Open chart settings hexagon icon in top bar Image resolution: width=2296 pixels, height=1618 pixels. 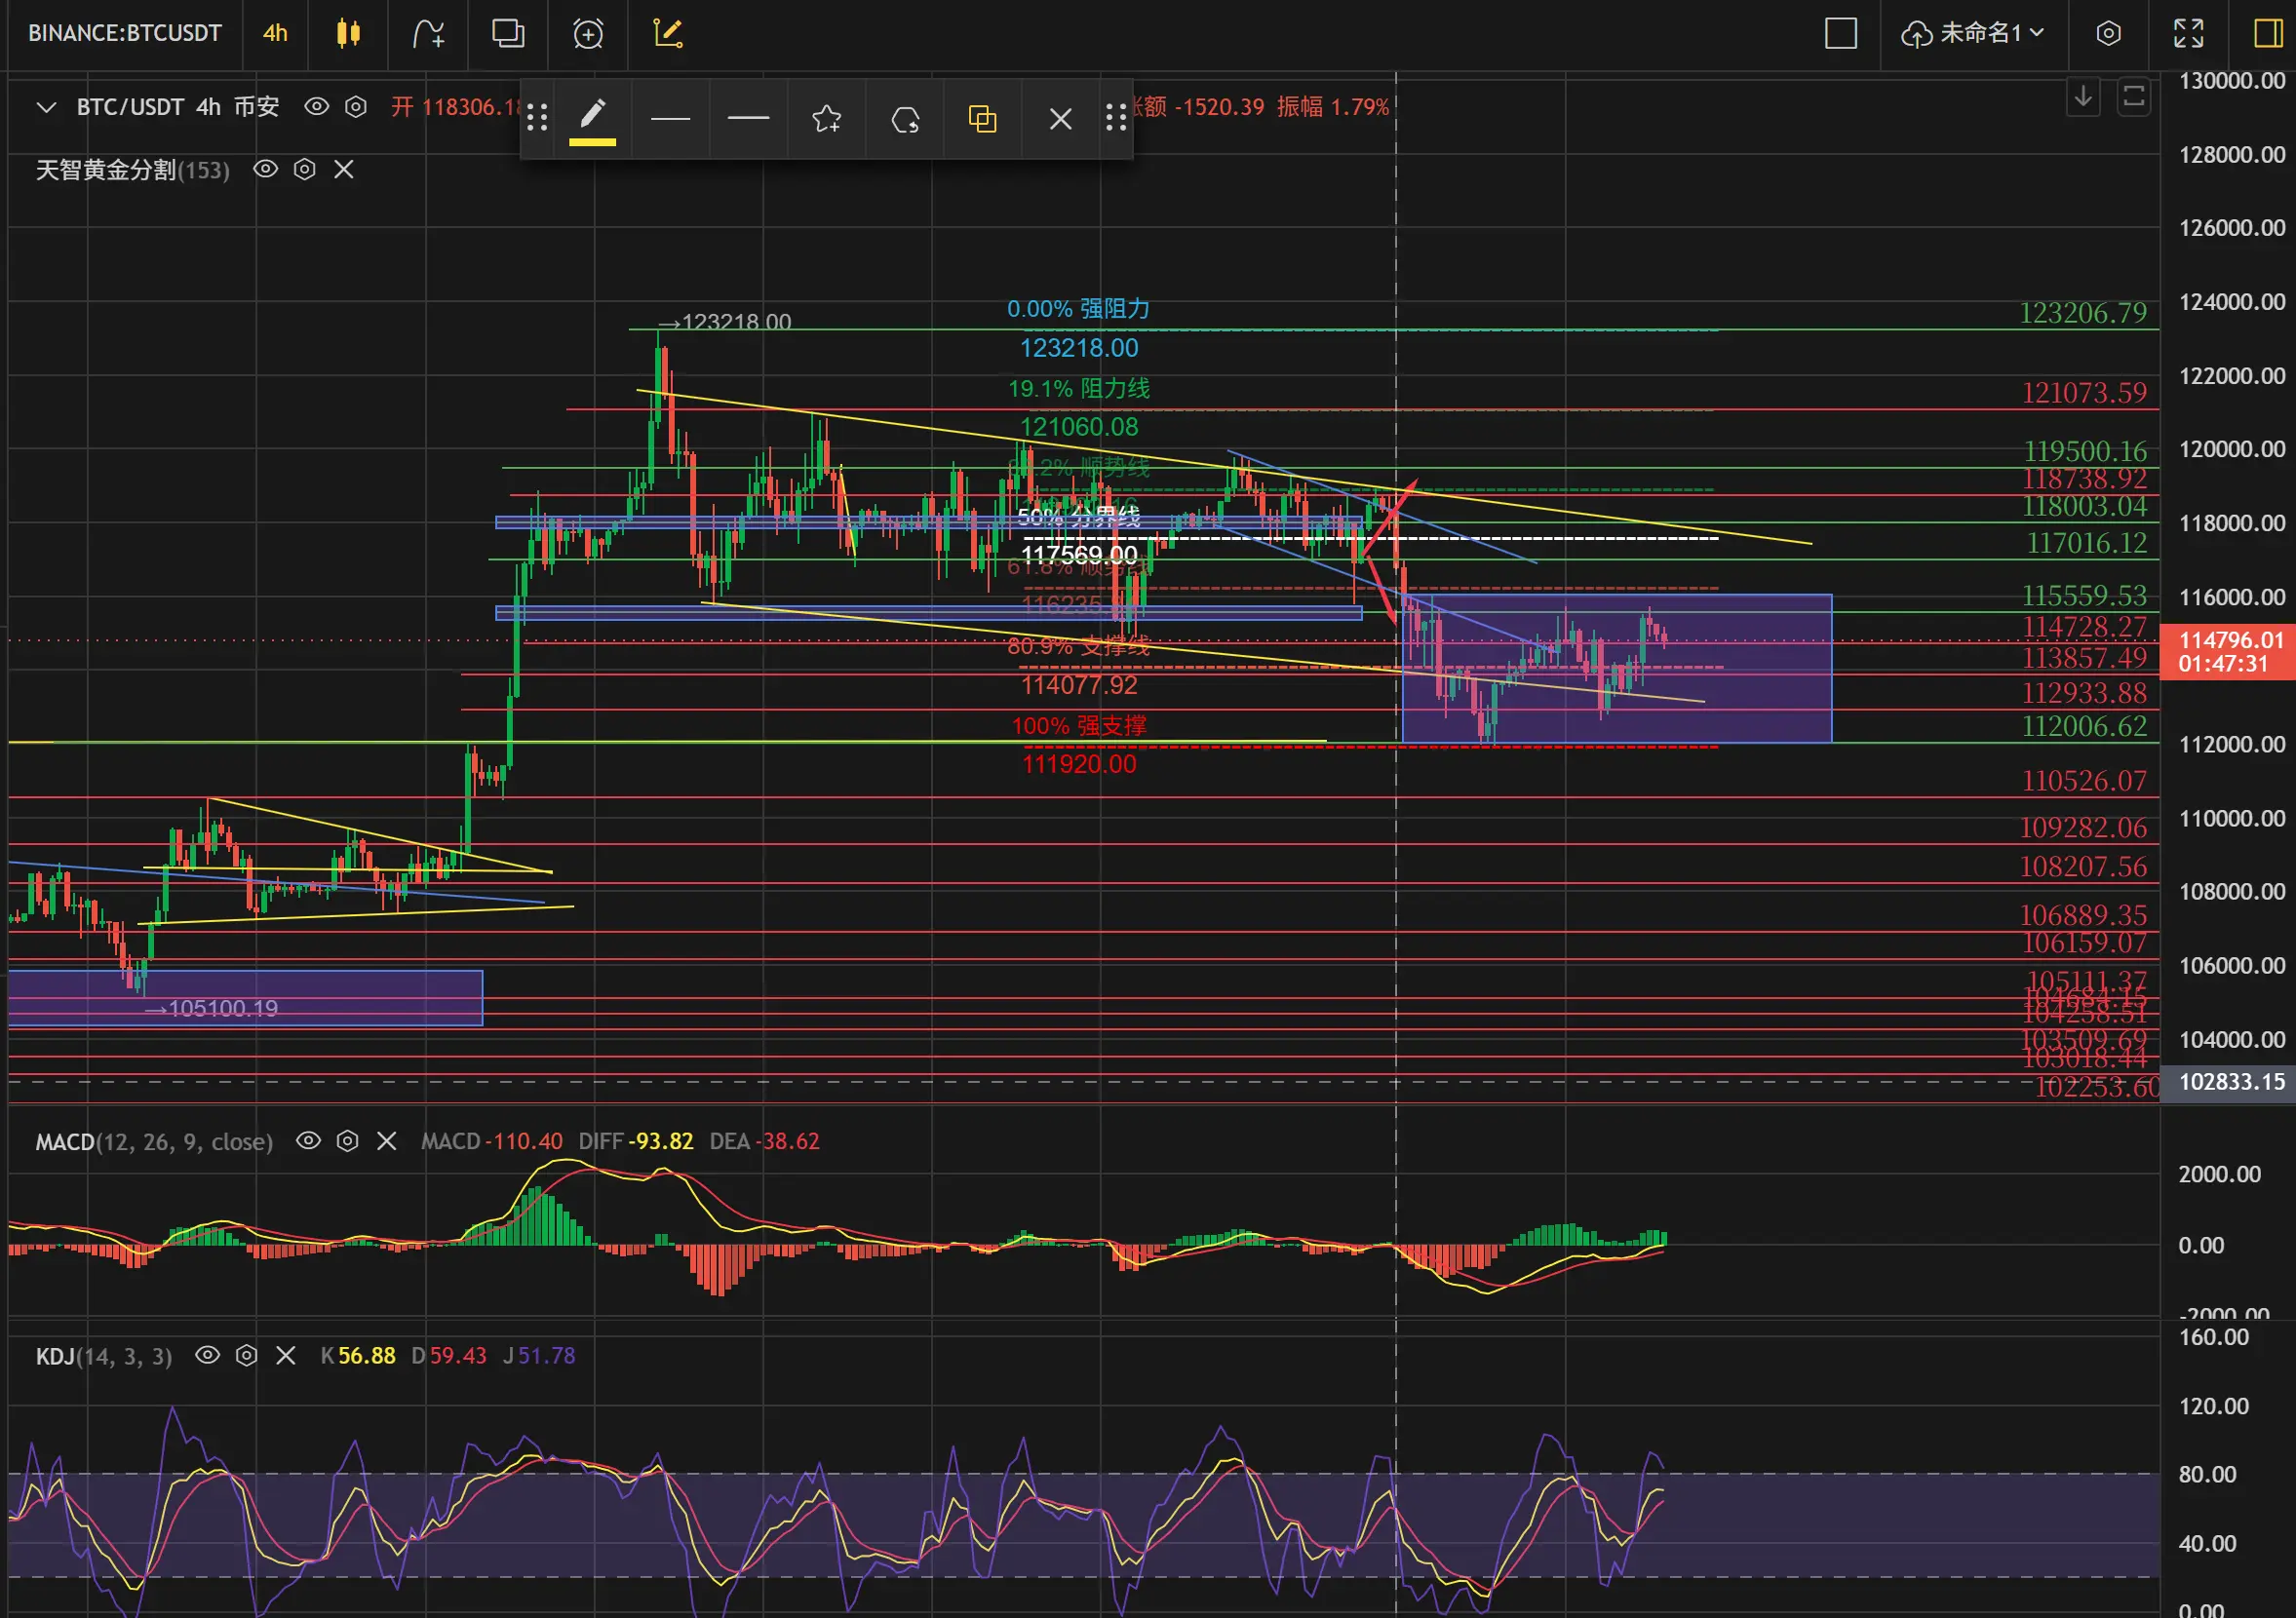click(2108, 33)
